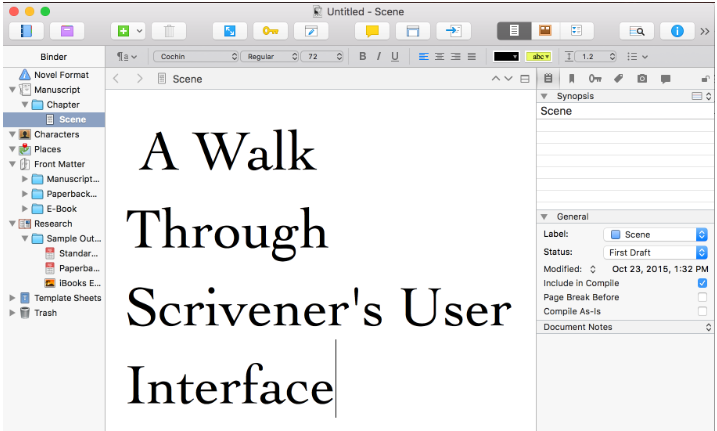Click the Wrap in layout icon
Screen dimensions: 717x431
coord(413,31)
